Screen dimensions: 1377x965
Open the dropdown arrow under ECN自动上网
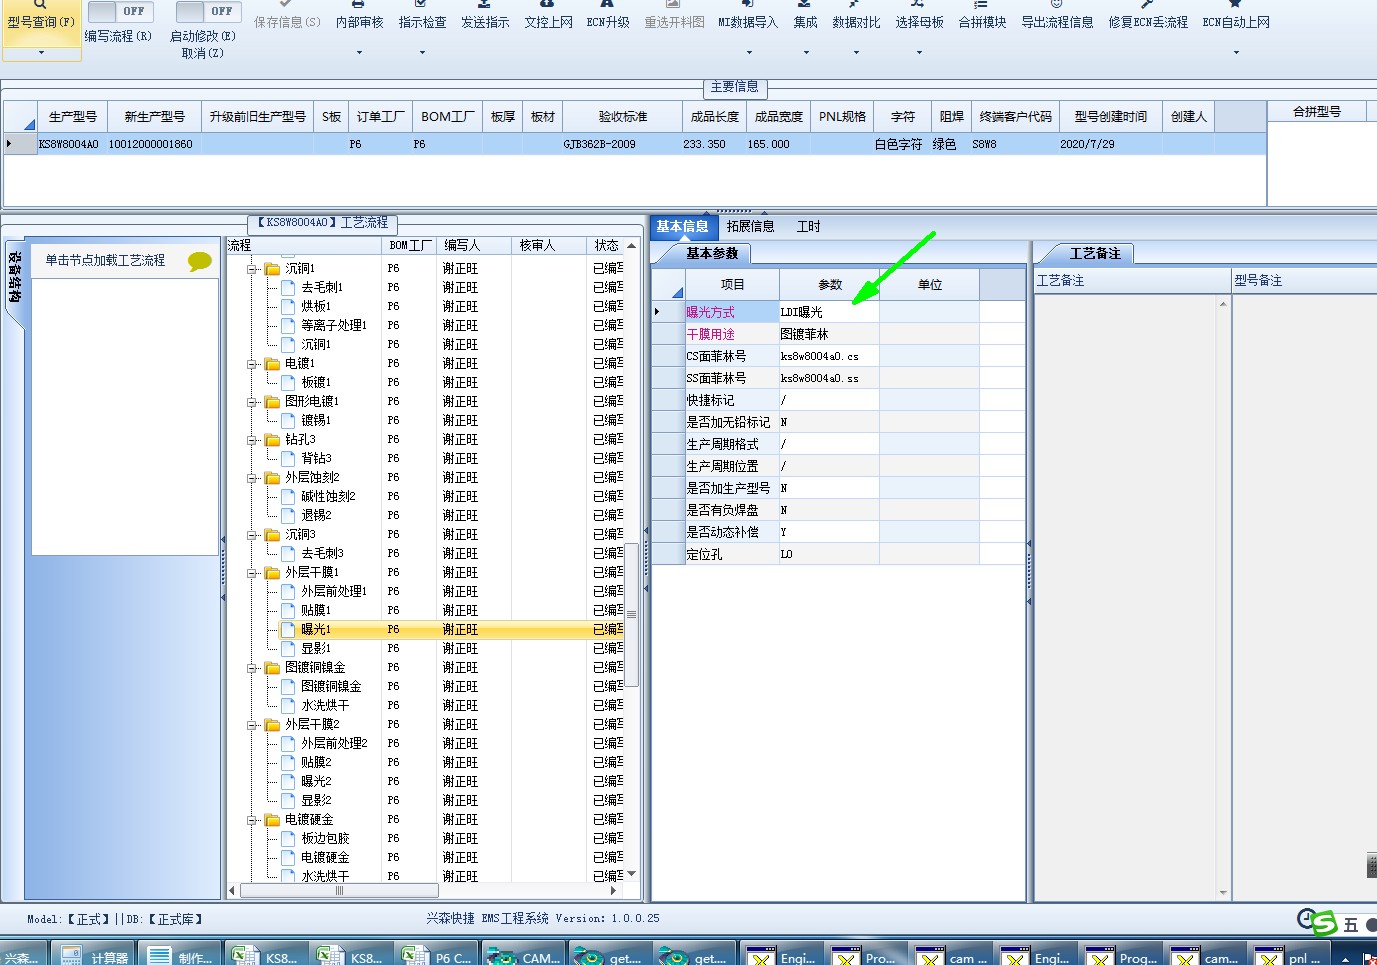point(1236,52)
